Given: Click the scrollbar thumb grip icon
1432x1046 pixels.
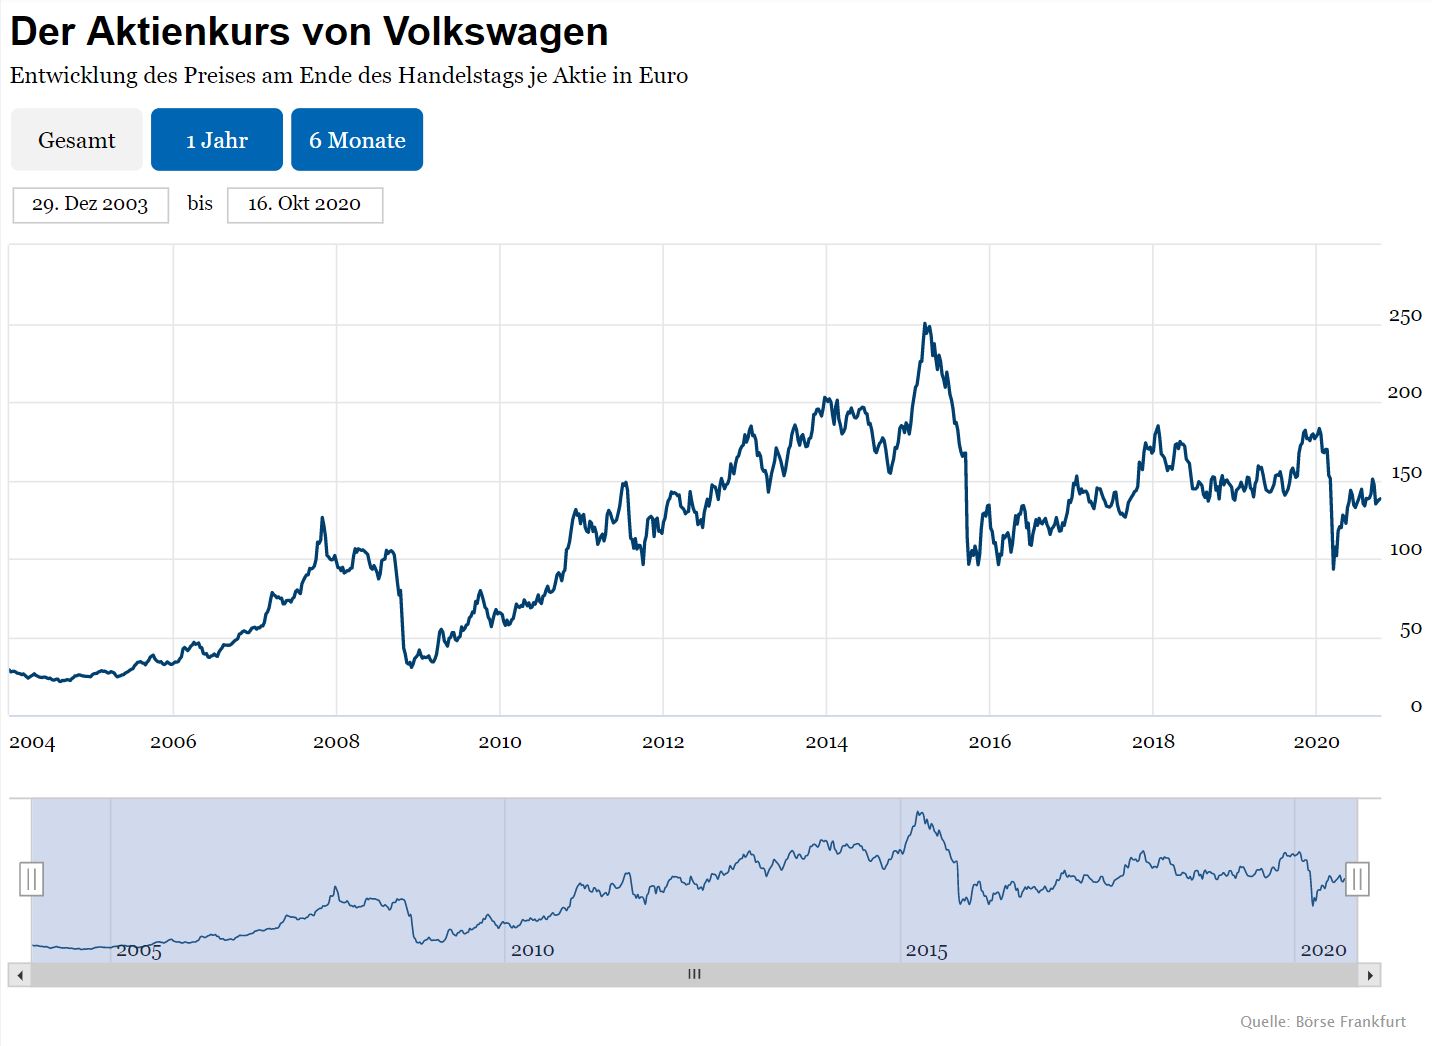Looking at the screenshot, I should click(x=694, y=974).
